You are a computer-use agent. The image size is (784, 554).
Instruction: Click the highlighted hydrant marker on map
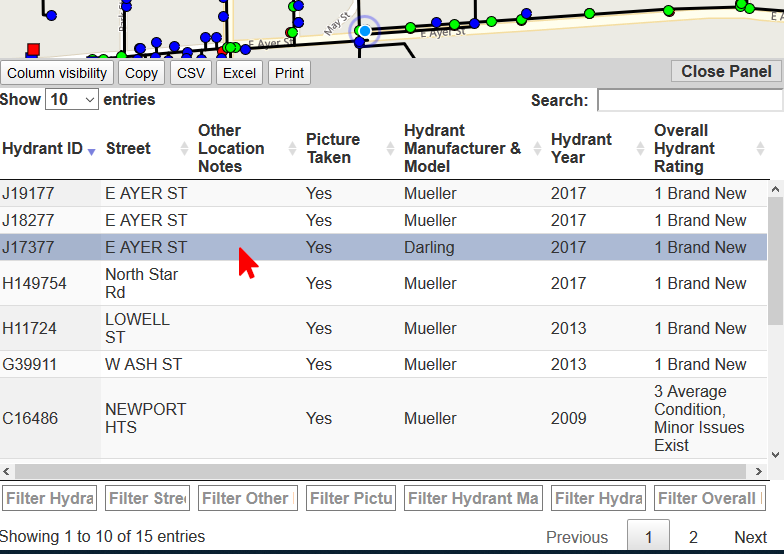[x=365, y=31]
